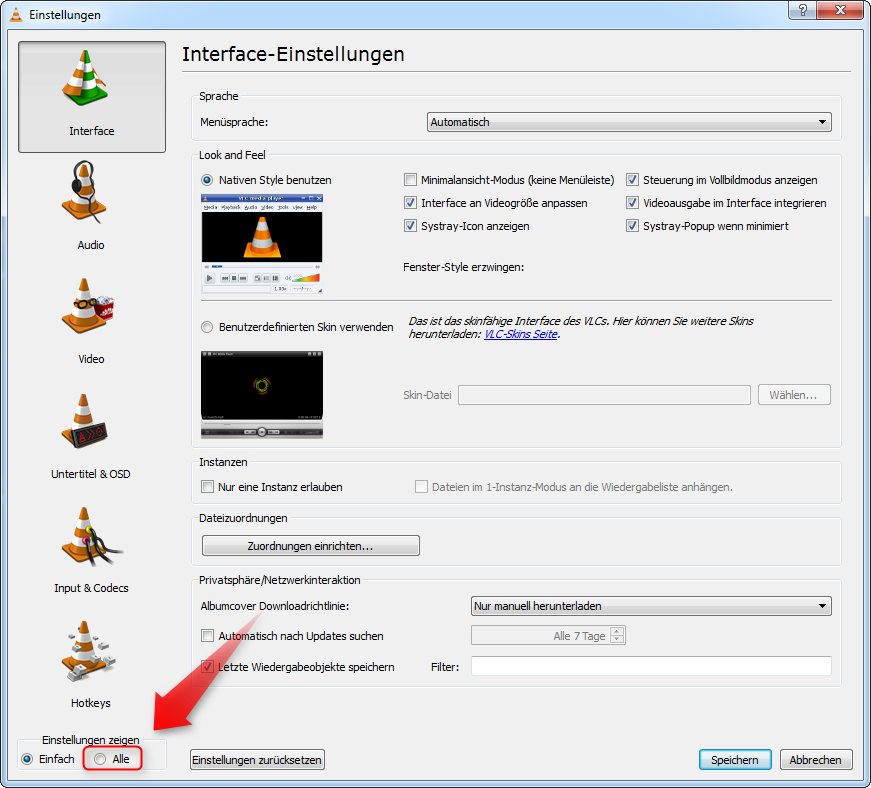Open Untertitel & OSD settings icon

coord(90,424)
